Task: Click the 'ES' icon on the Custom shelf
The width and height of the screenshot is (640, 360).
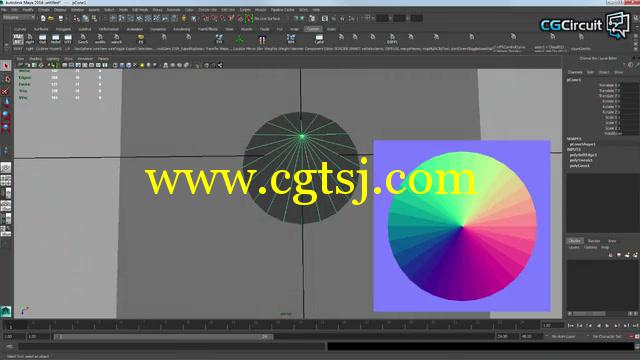Action: coord(141,39)
